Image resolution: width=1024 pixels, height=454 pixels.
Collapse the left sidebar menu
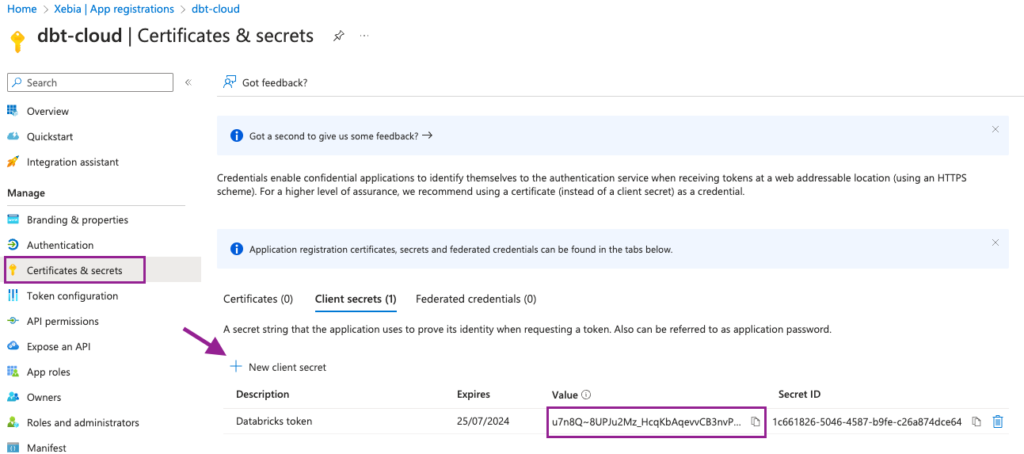188,82
